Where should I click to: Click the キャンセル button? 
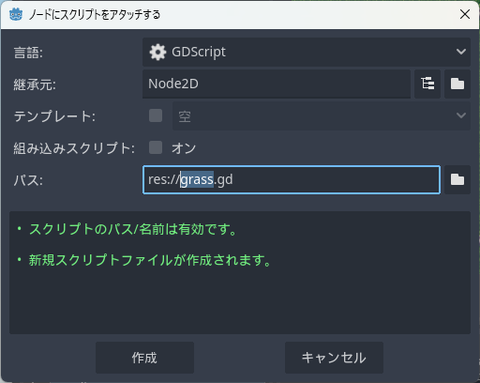(x=334, y=358)
